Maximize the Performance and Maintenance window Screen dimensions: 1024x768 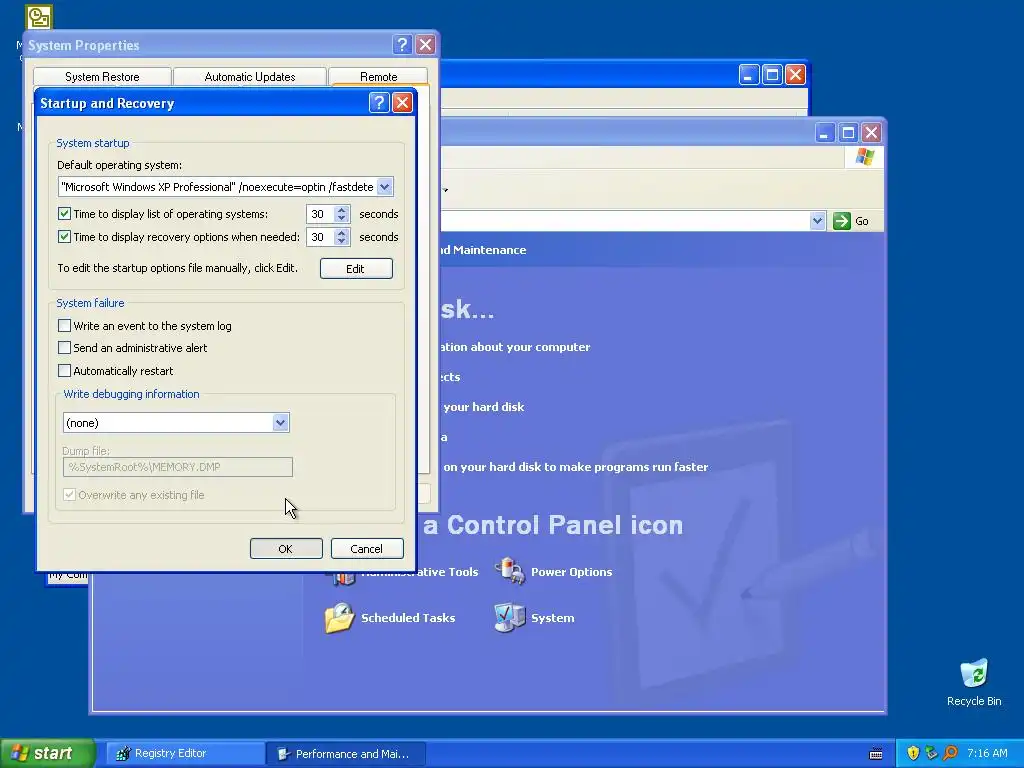click(x=848, y=133)
